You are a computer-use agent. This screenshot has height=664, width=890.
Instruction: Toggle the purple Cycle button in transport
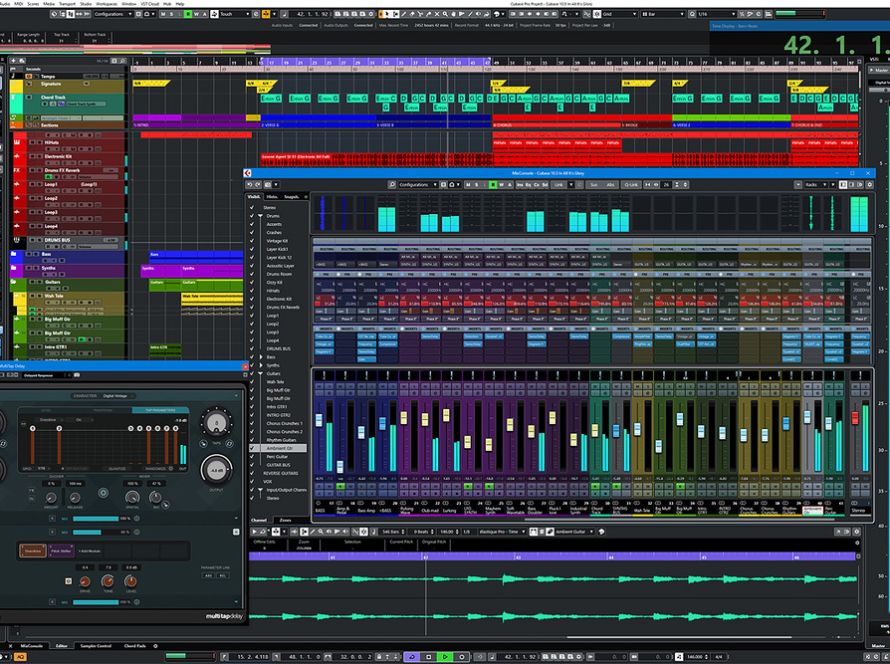point(412,657)
